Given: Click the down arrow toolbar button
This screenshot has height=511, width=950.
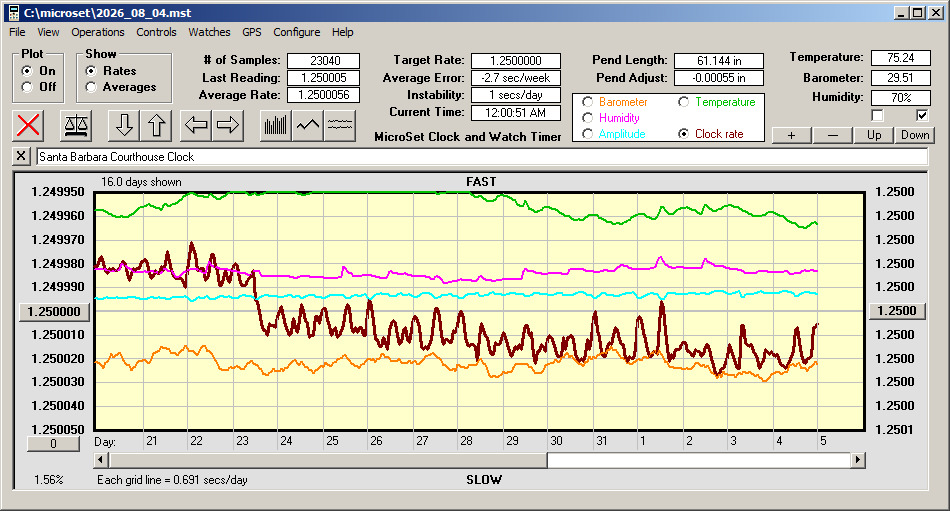Looking at the screenshot, I should [124, 125].
